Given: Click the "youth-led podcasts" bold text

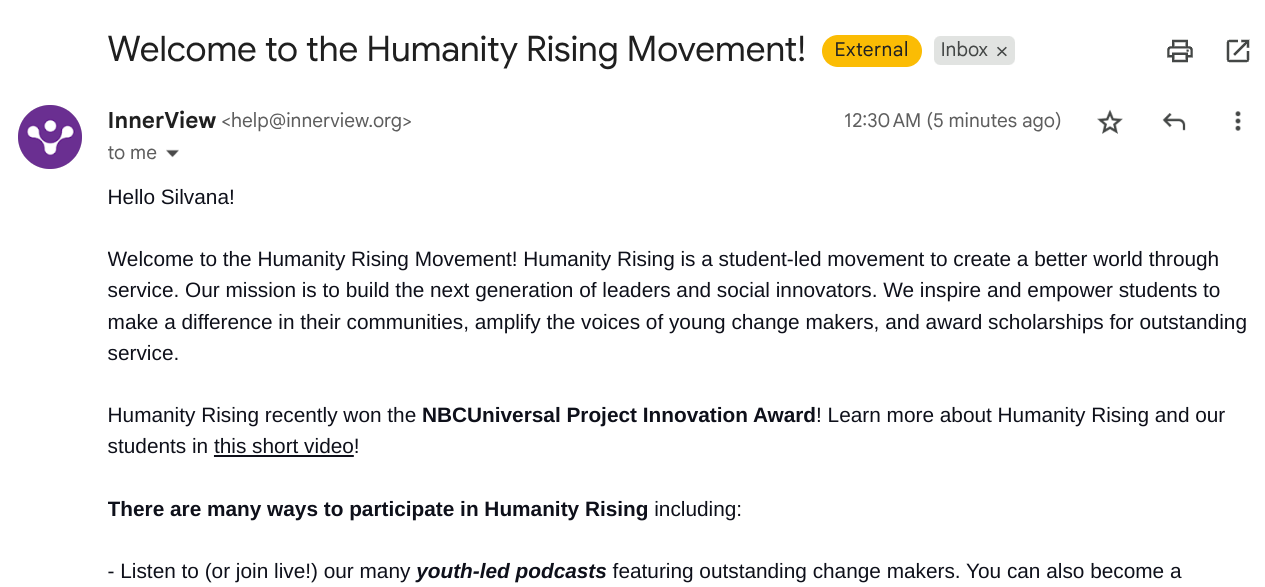Looking at the screenshot, I should click(511, 572).
